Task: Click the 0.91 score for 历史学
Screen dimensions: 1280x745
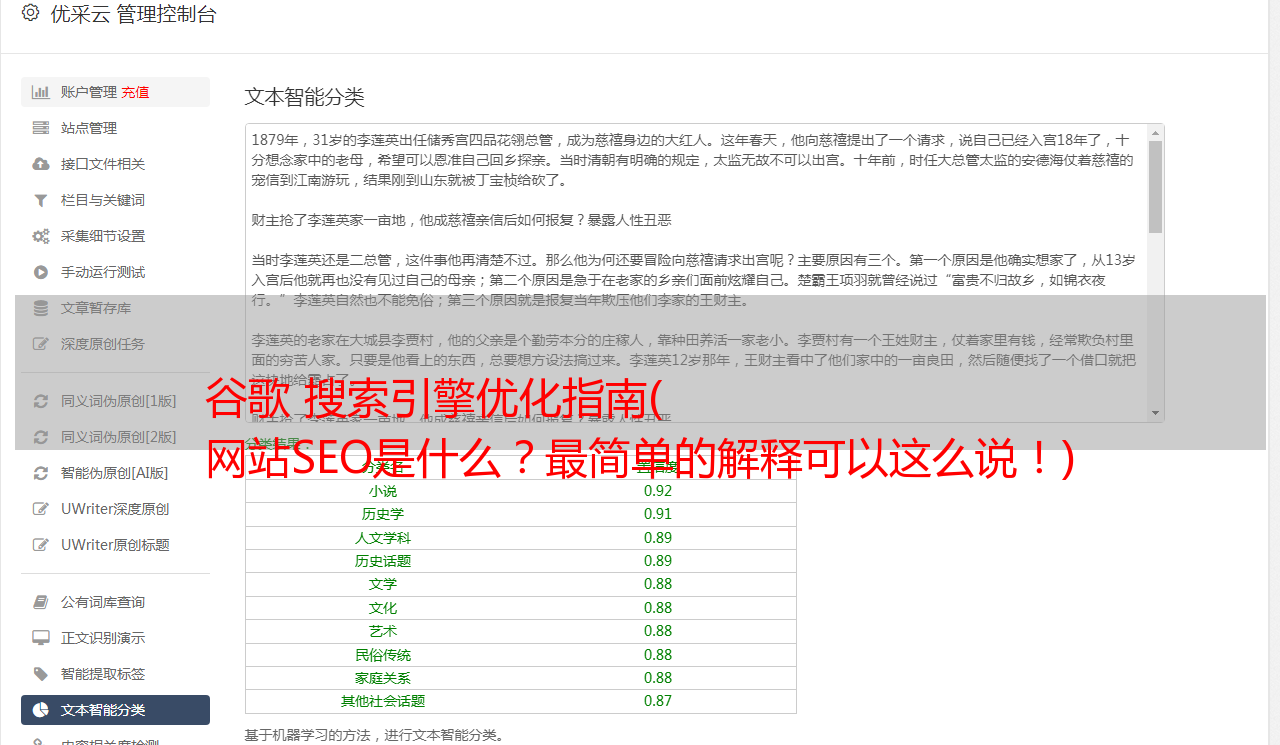Action: [658, 514]
